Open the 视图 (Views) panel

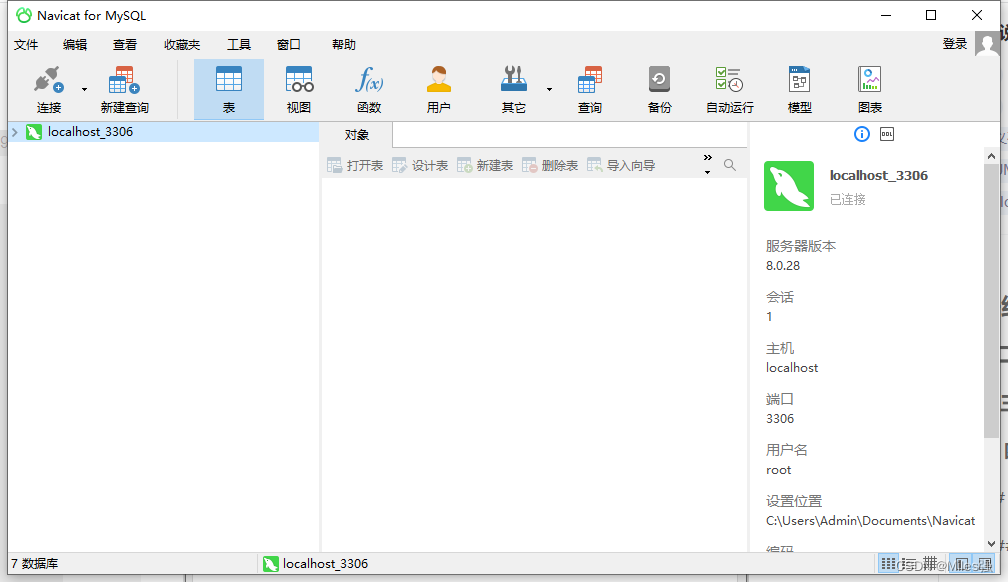298,88
